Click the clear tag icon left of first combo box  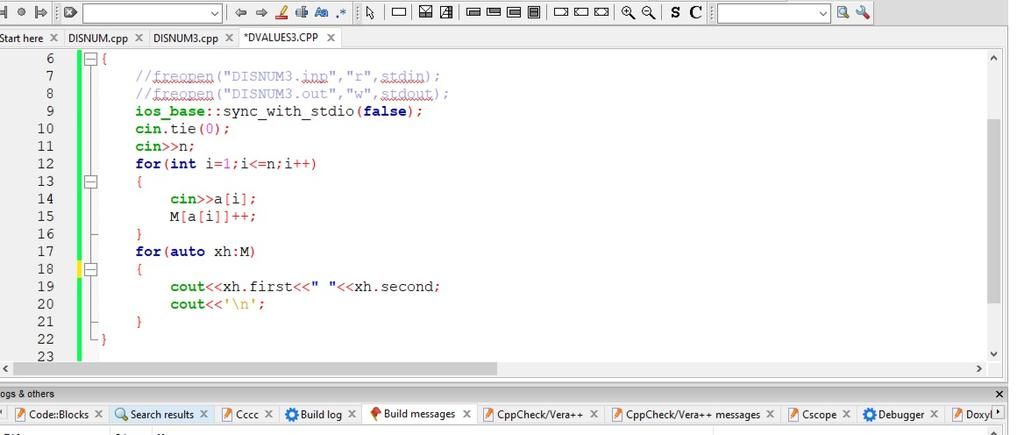[71, 12]
